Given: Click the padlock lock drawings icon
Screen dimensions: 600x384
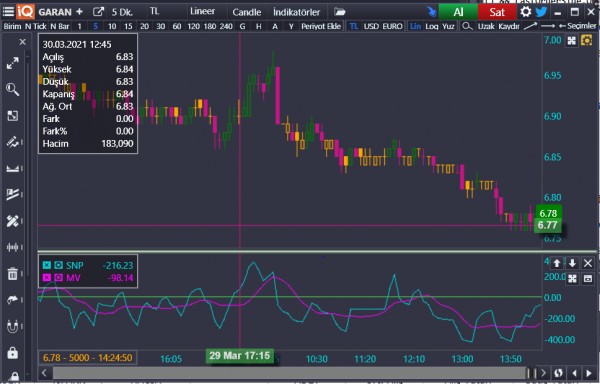Looking at the screenshot, I should (x=12, y=353).
